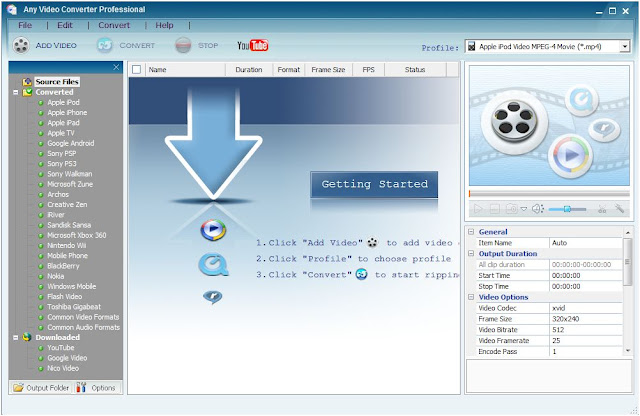
Task: Click the Status column header
Action: pos(415,70)
